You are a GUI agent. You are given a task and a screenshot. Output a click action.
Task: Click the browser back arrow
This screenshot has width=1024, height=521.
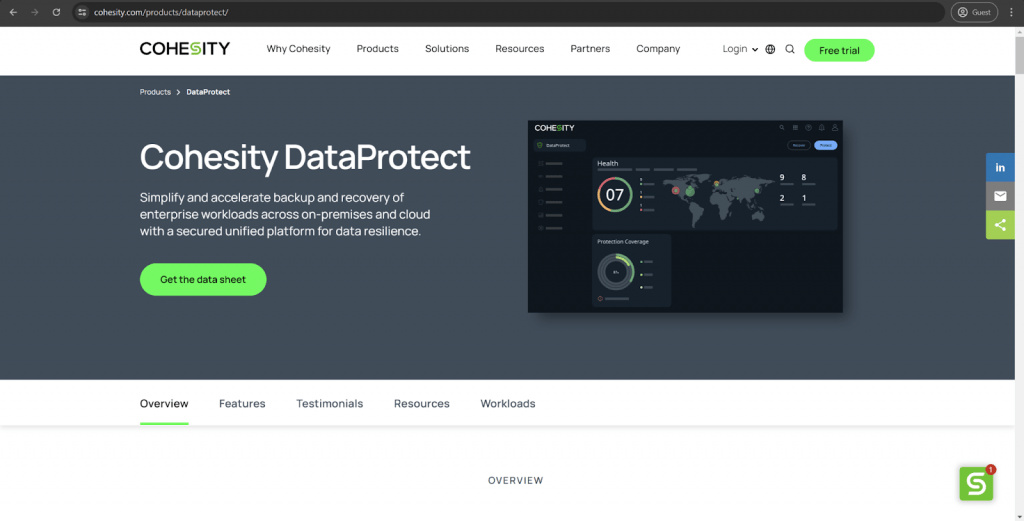(x=13, y=12)
